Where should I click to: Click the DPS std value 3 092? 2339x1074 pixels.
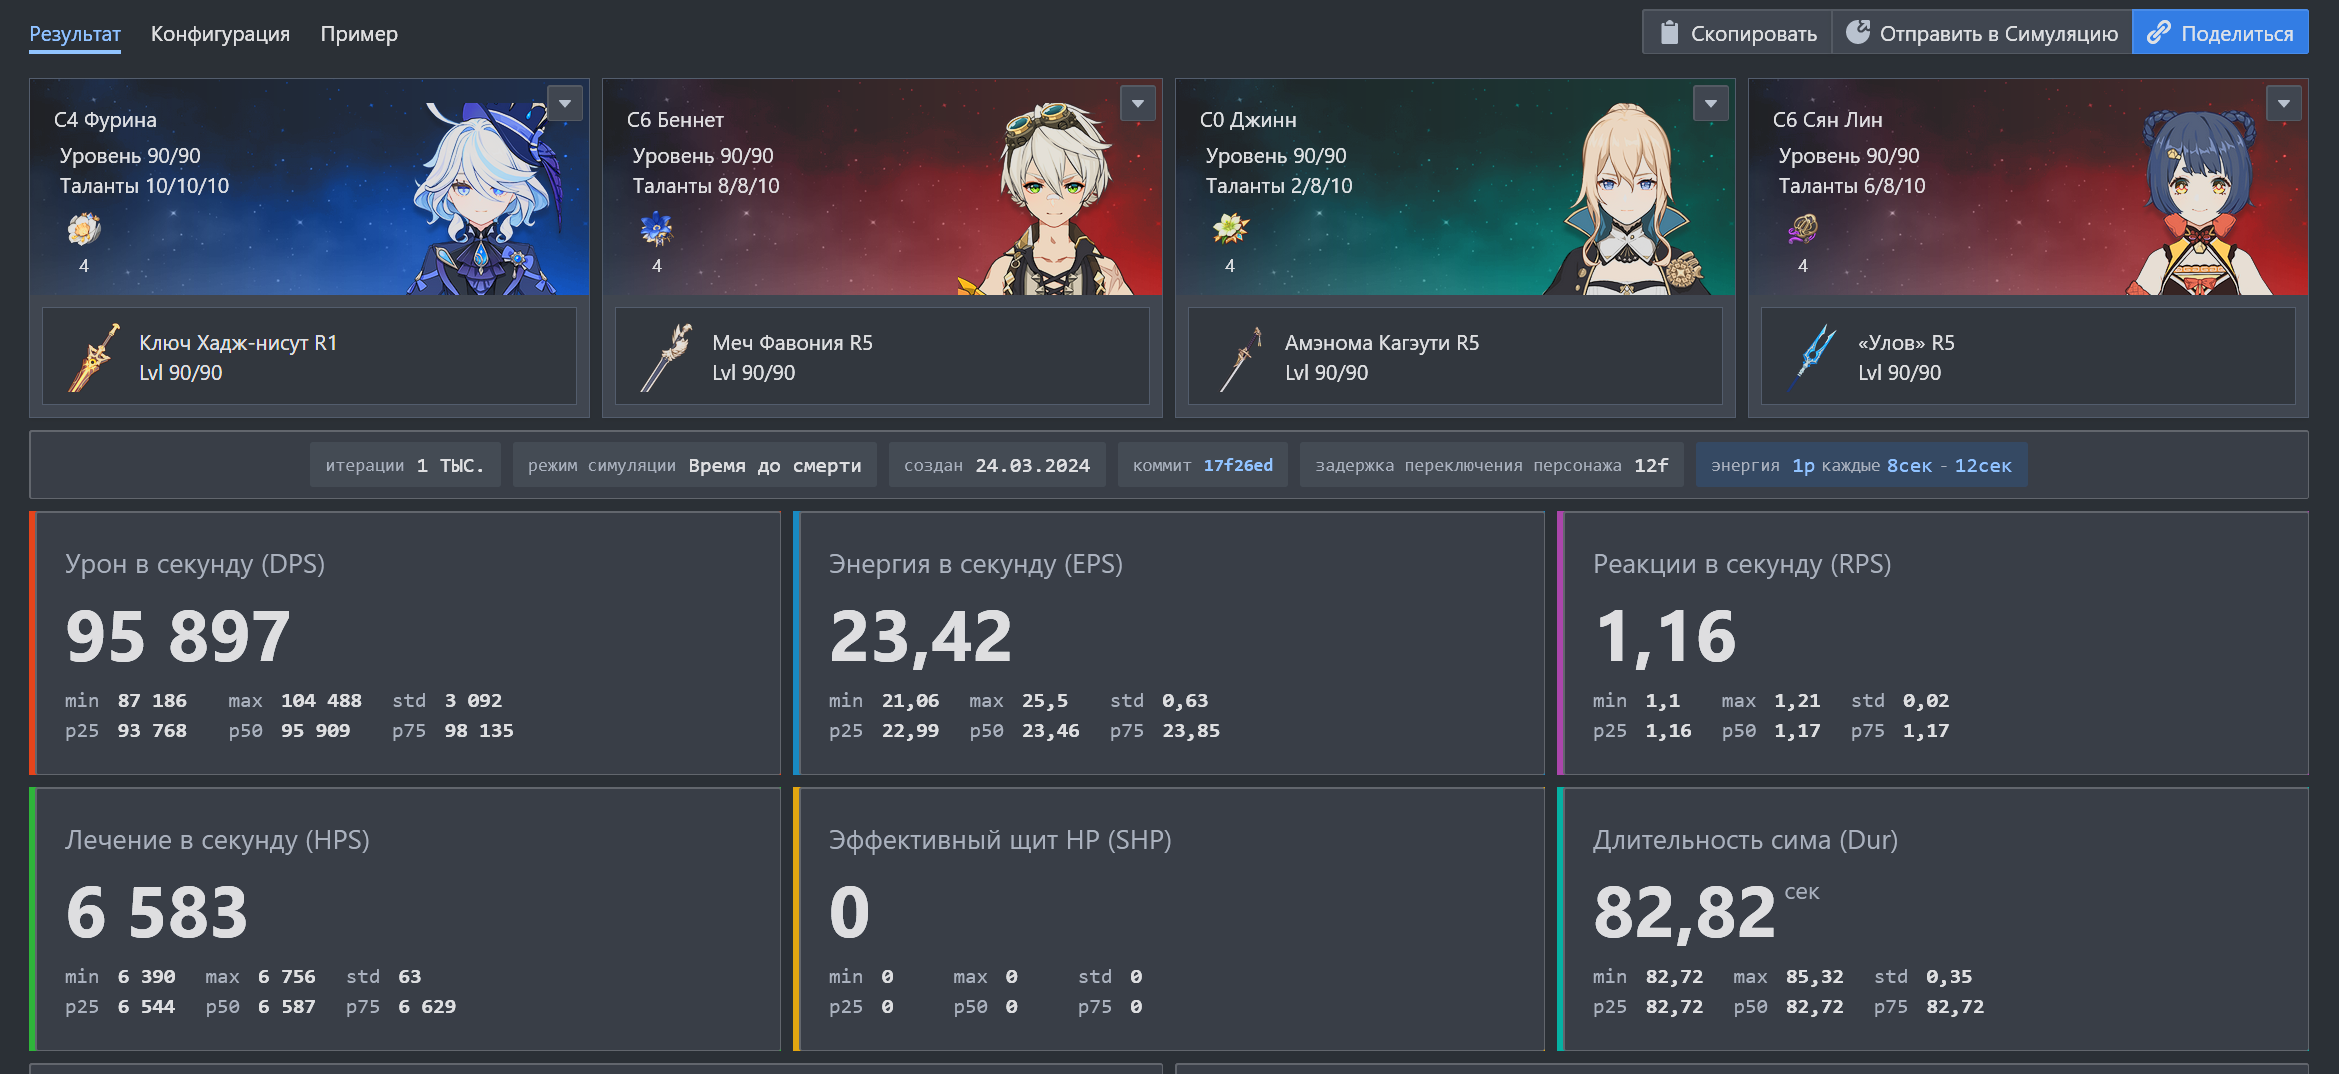coord(473,701)
